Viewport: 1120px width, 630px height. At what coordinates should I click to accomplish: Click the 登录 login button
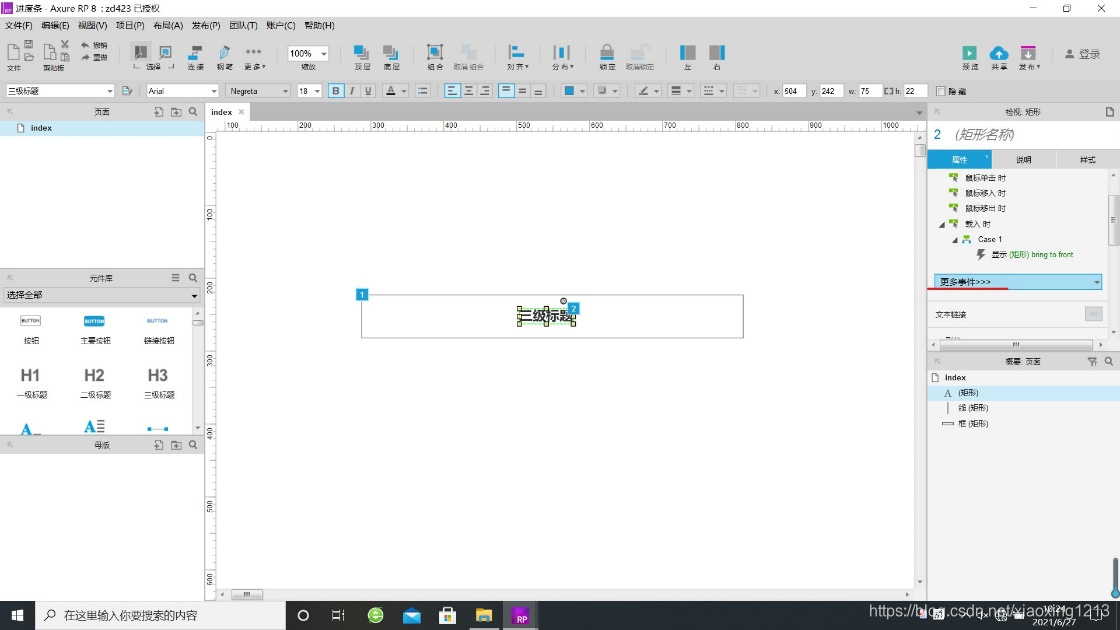1083,54
